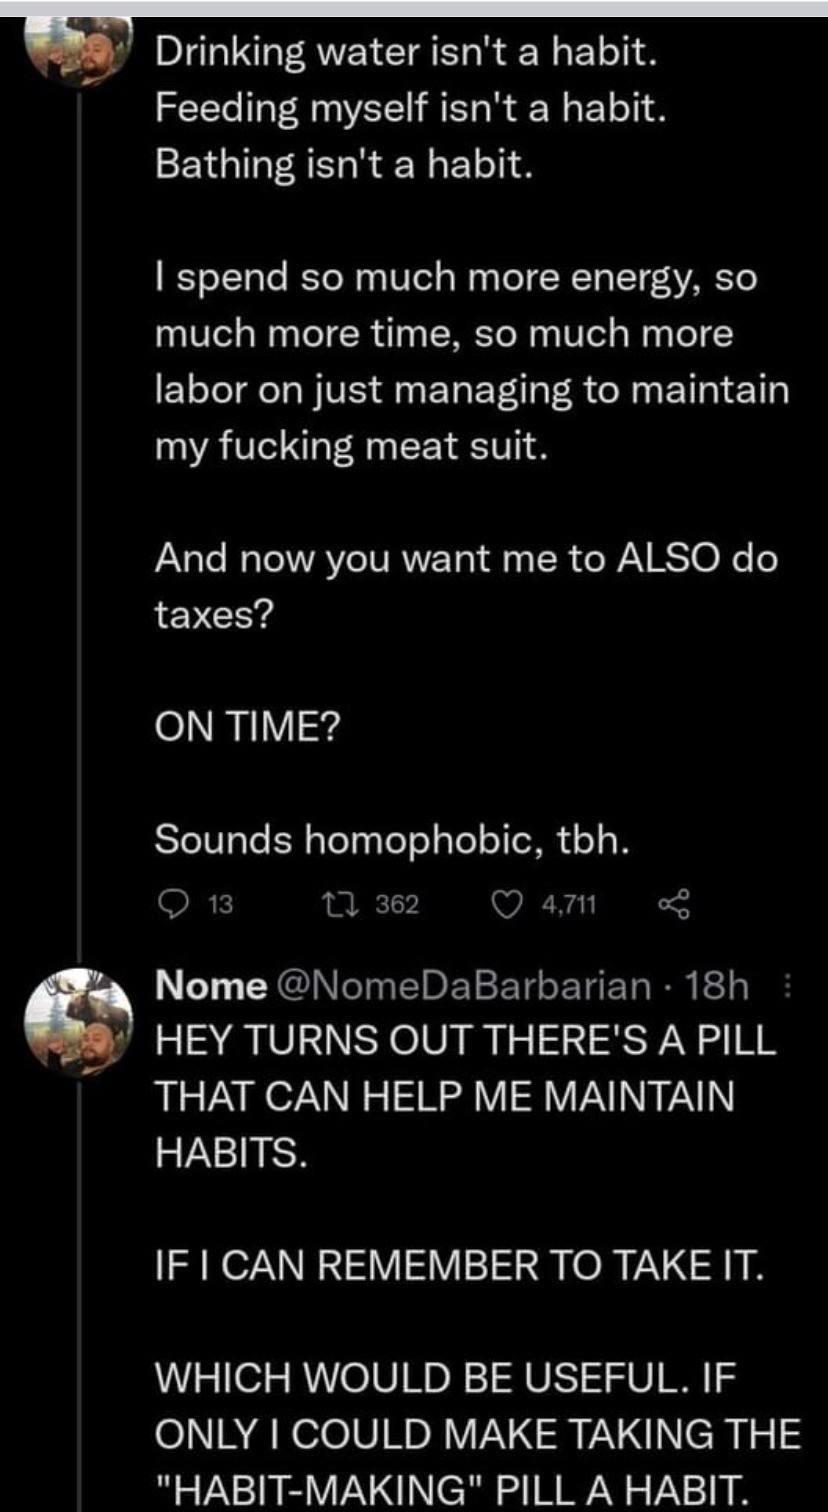
Task: Click the "meat suit" paragraph in the tweet
Action: [x=471, y=360]
